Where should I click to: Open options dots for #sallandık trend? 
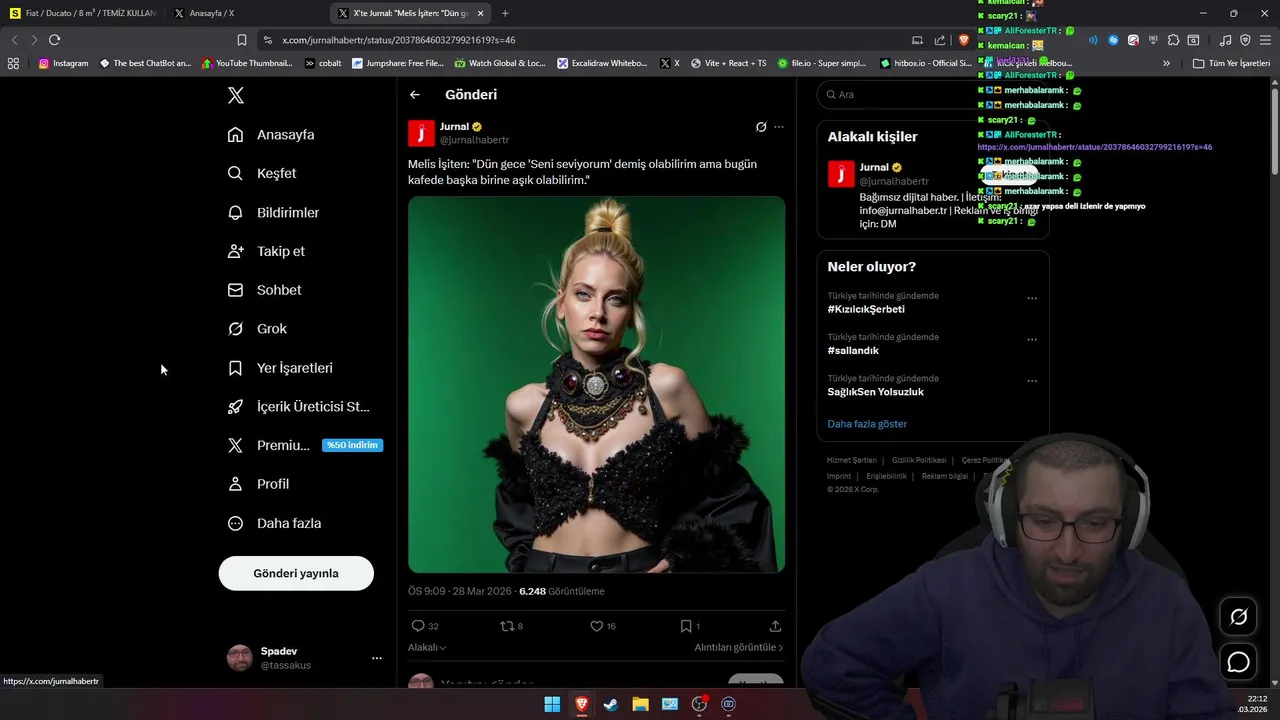(x=1032, y=339)
